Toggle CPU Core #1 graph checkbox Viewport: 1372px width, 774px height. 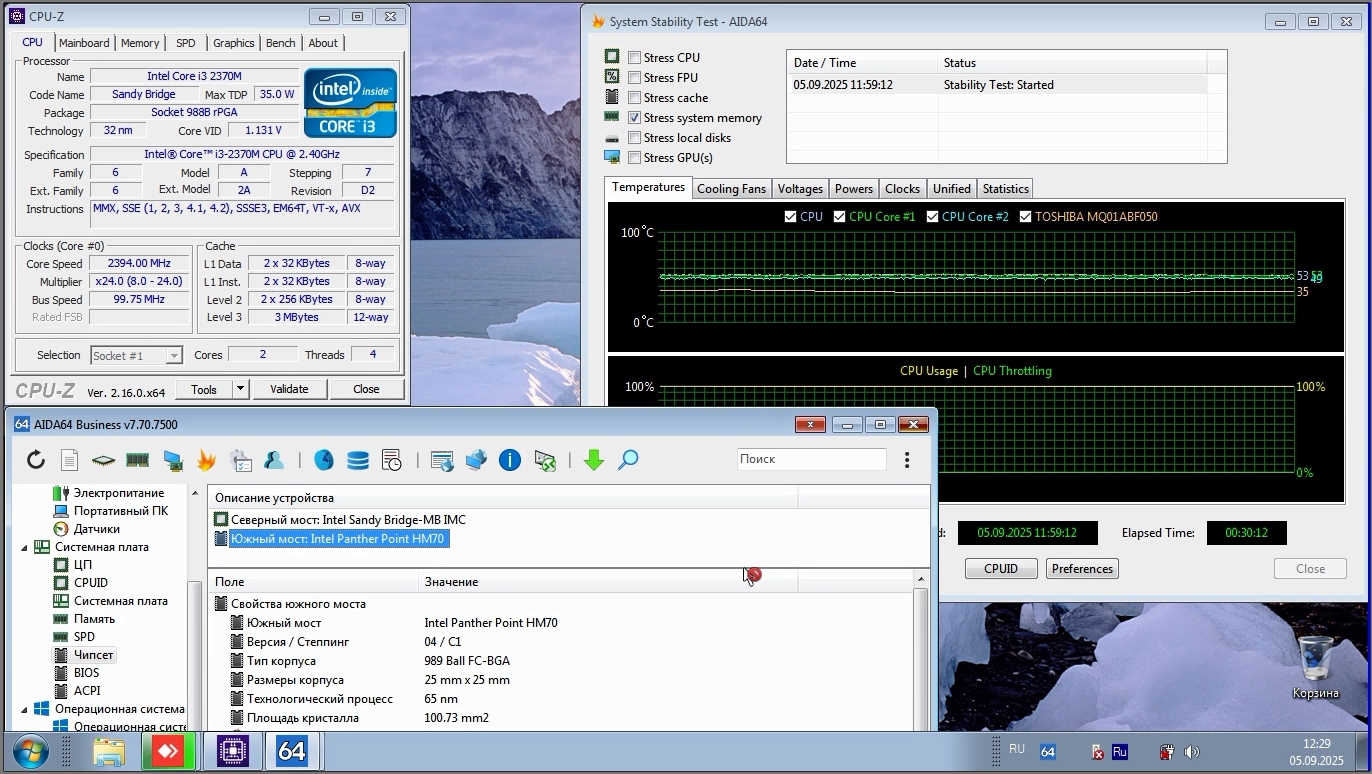[x=840, y=217]
